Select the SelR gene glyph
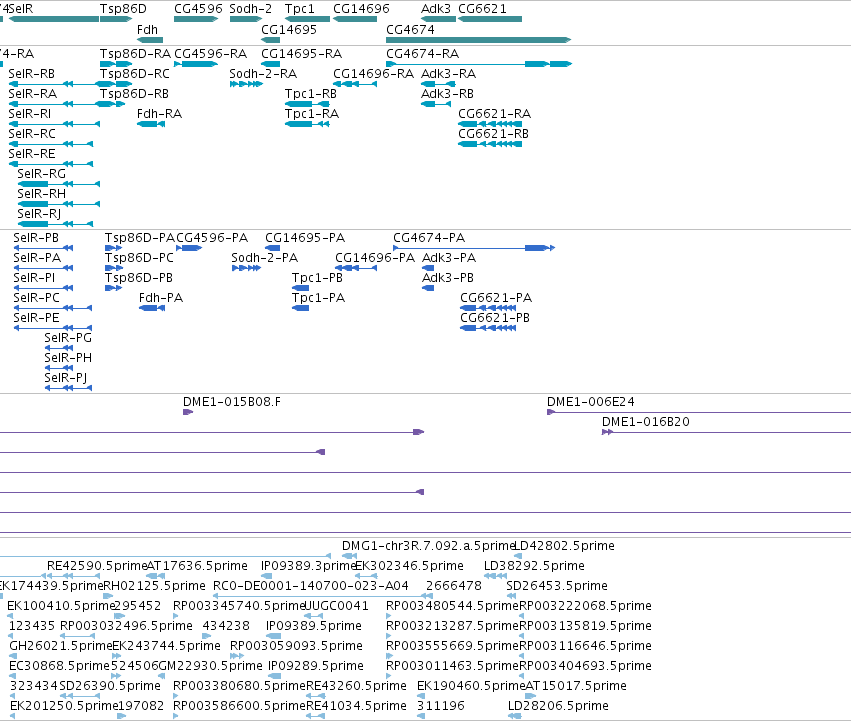 (54, 19)
